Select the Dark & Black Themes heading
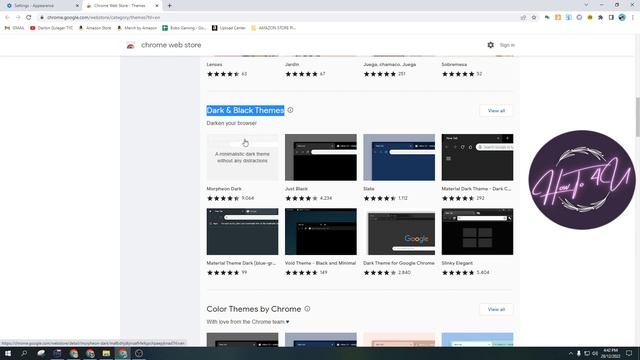Viewport: 640px width, 360px height. point(245,110)
